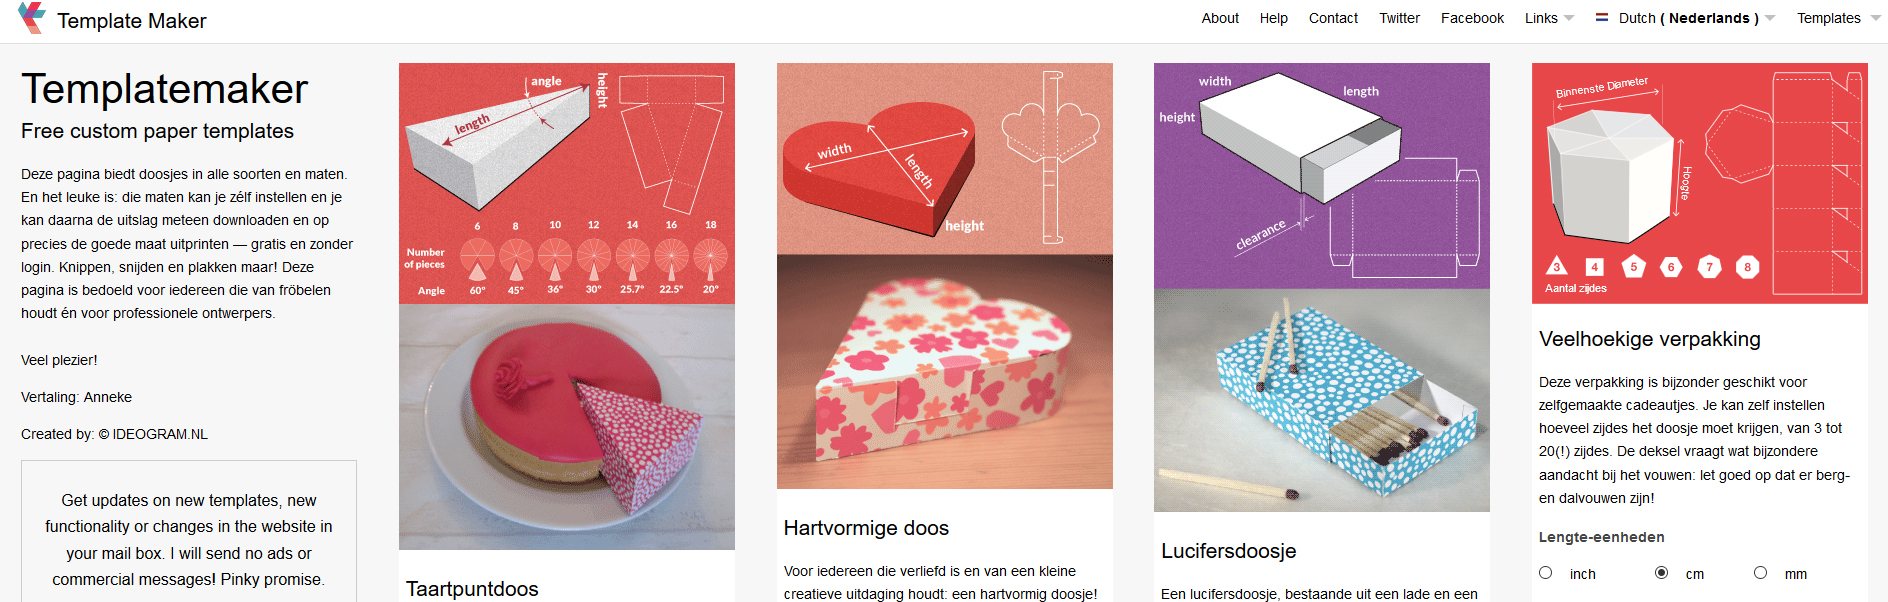Open the About page
Viewport: 1888px width, 602px height.
pos(1220,18)
